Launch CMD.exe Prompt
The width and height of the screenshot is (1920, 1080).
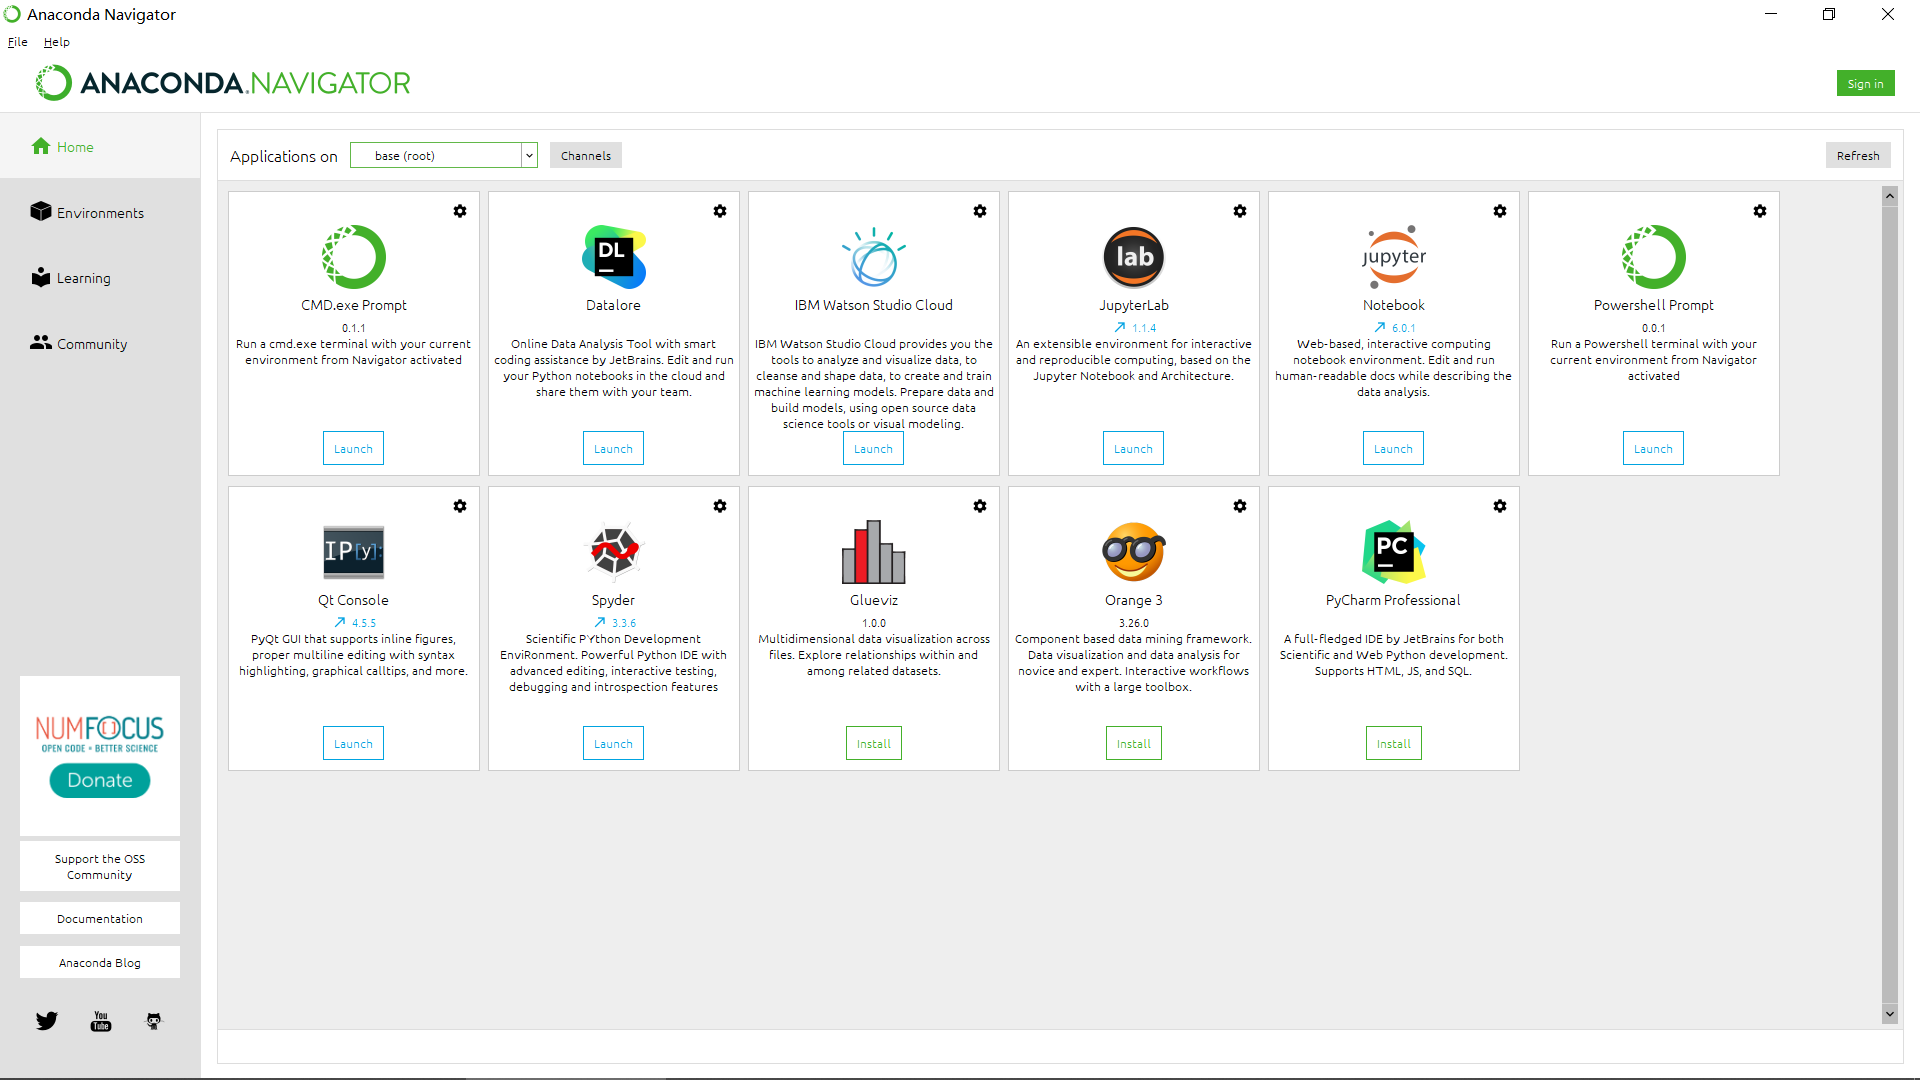[x=353, y=449]
